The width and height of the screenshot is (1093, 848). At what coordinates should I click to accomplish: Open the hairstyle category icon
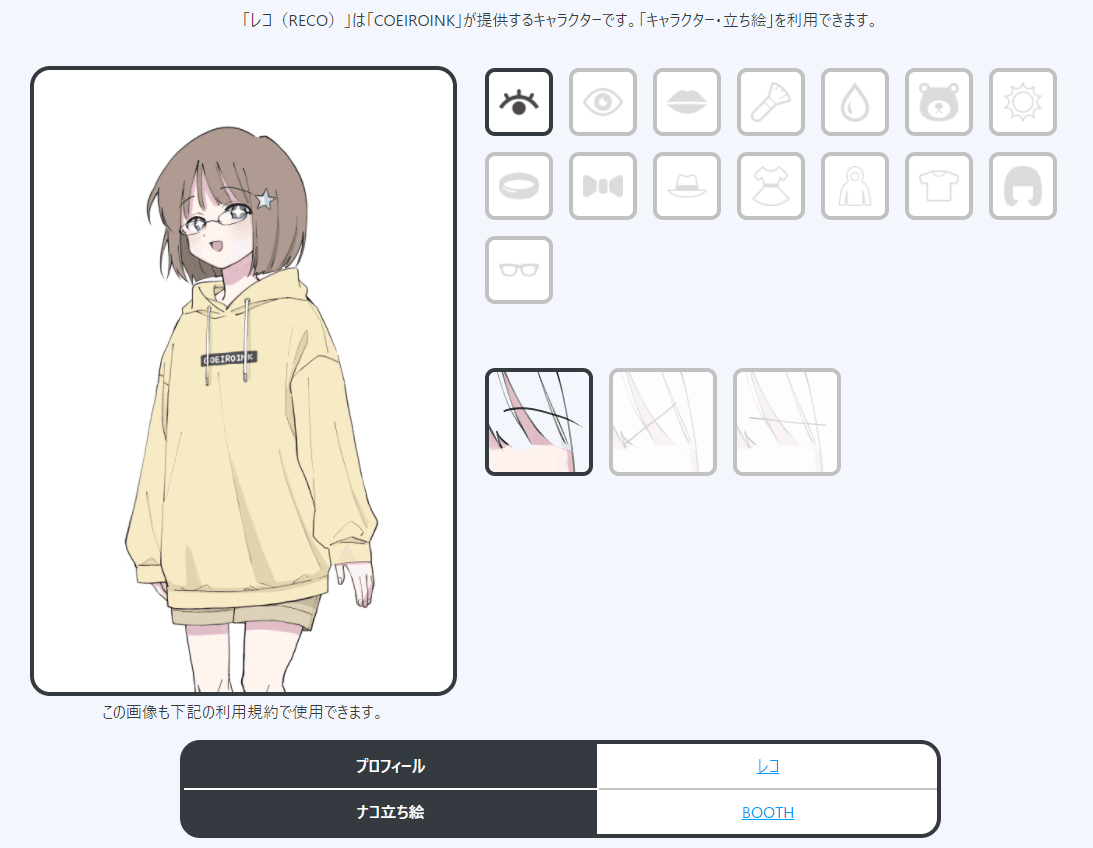pyautogui.click(x=1023, y=186)
